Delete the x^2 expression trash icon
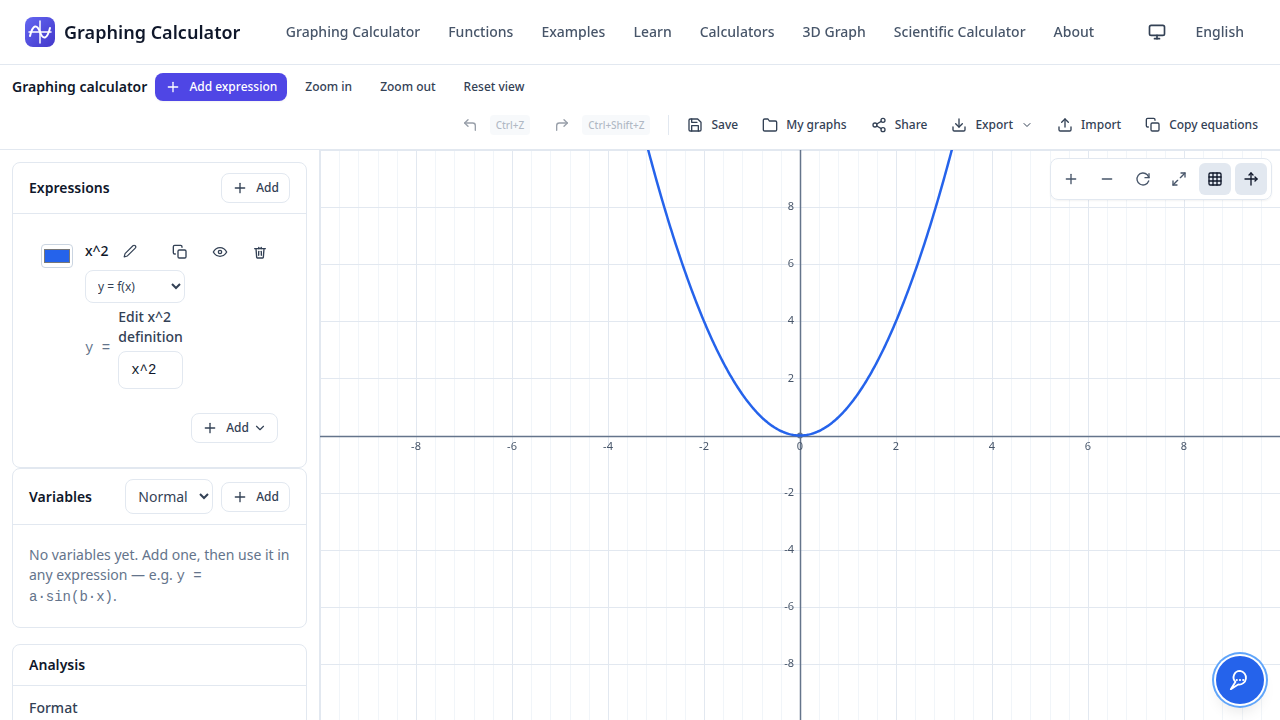This screenshot has width=1280, height=720. pos(260,252)
